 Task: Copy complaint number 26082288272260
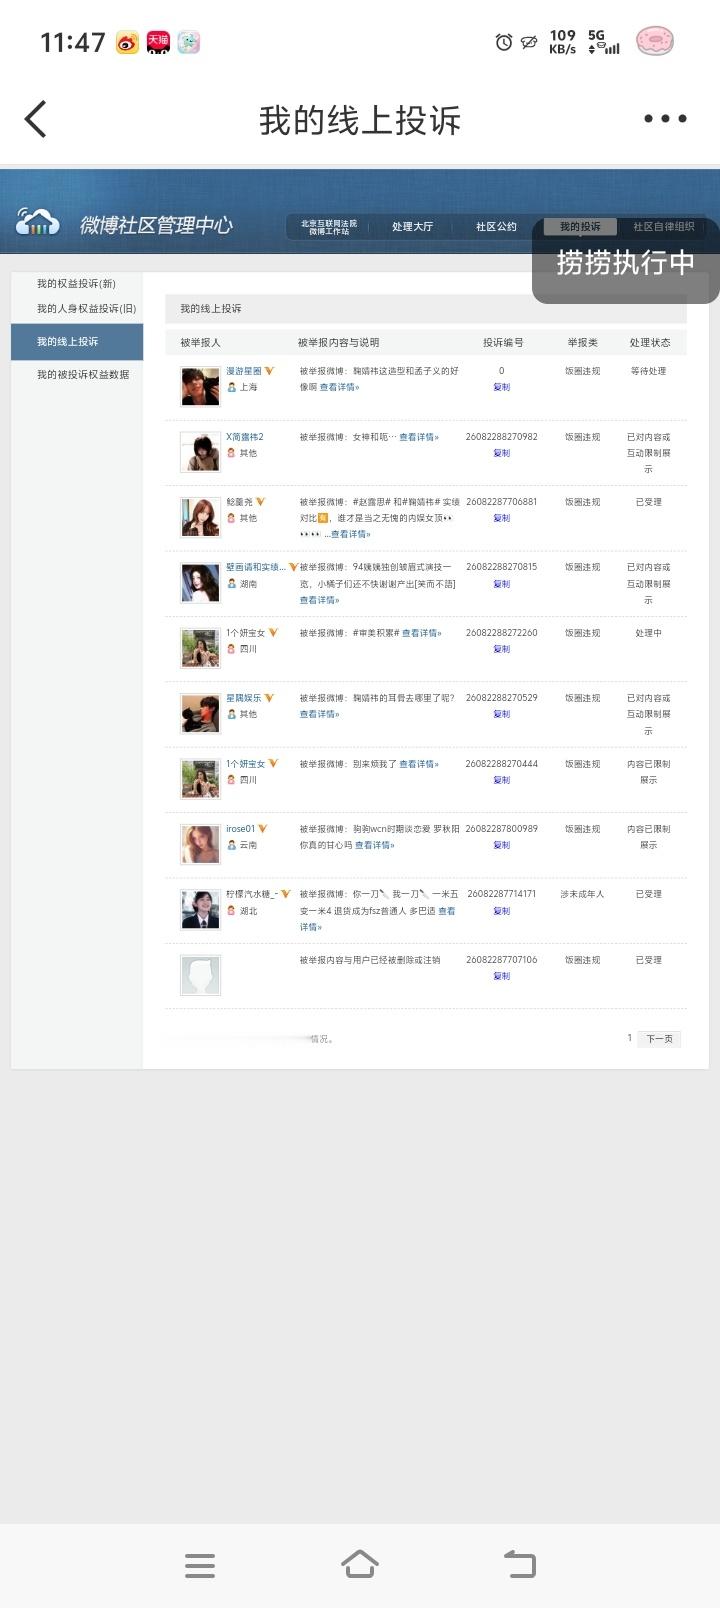point(502,649)
